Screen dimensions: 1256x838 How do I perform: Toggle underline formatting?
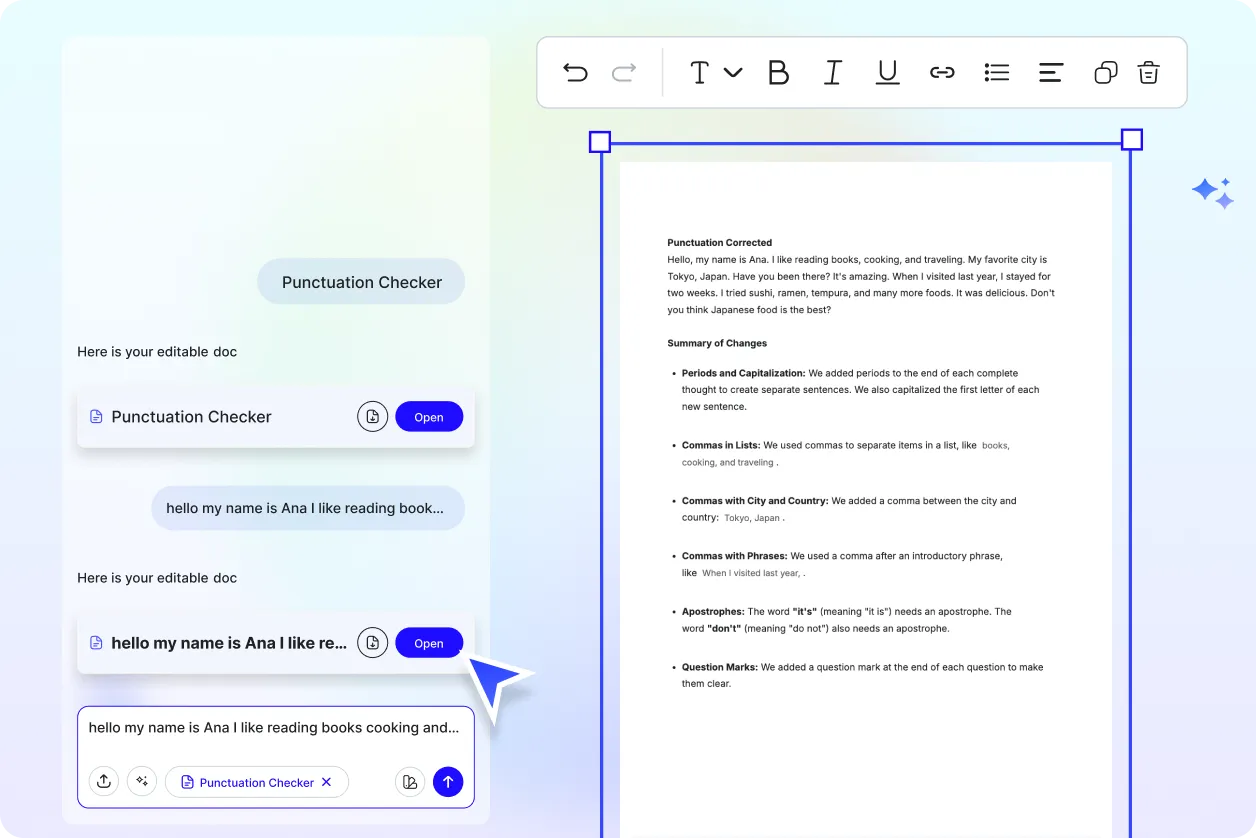point(887,72)
